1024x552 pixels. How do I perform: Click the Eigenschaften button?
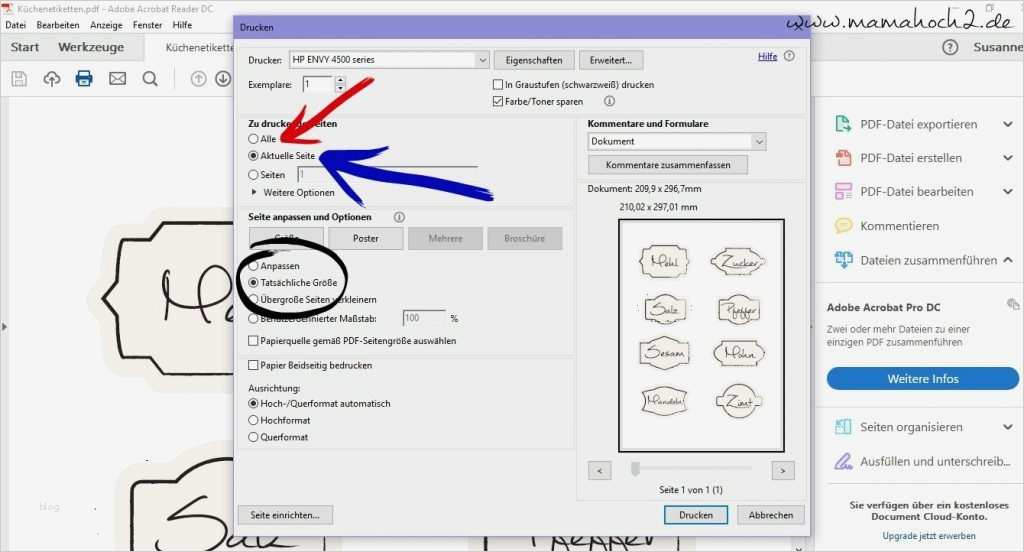(534, 60)
